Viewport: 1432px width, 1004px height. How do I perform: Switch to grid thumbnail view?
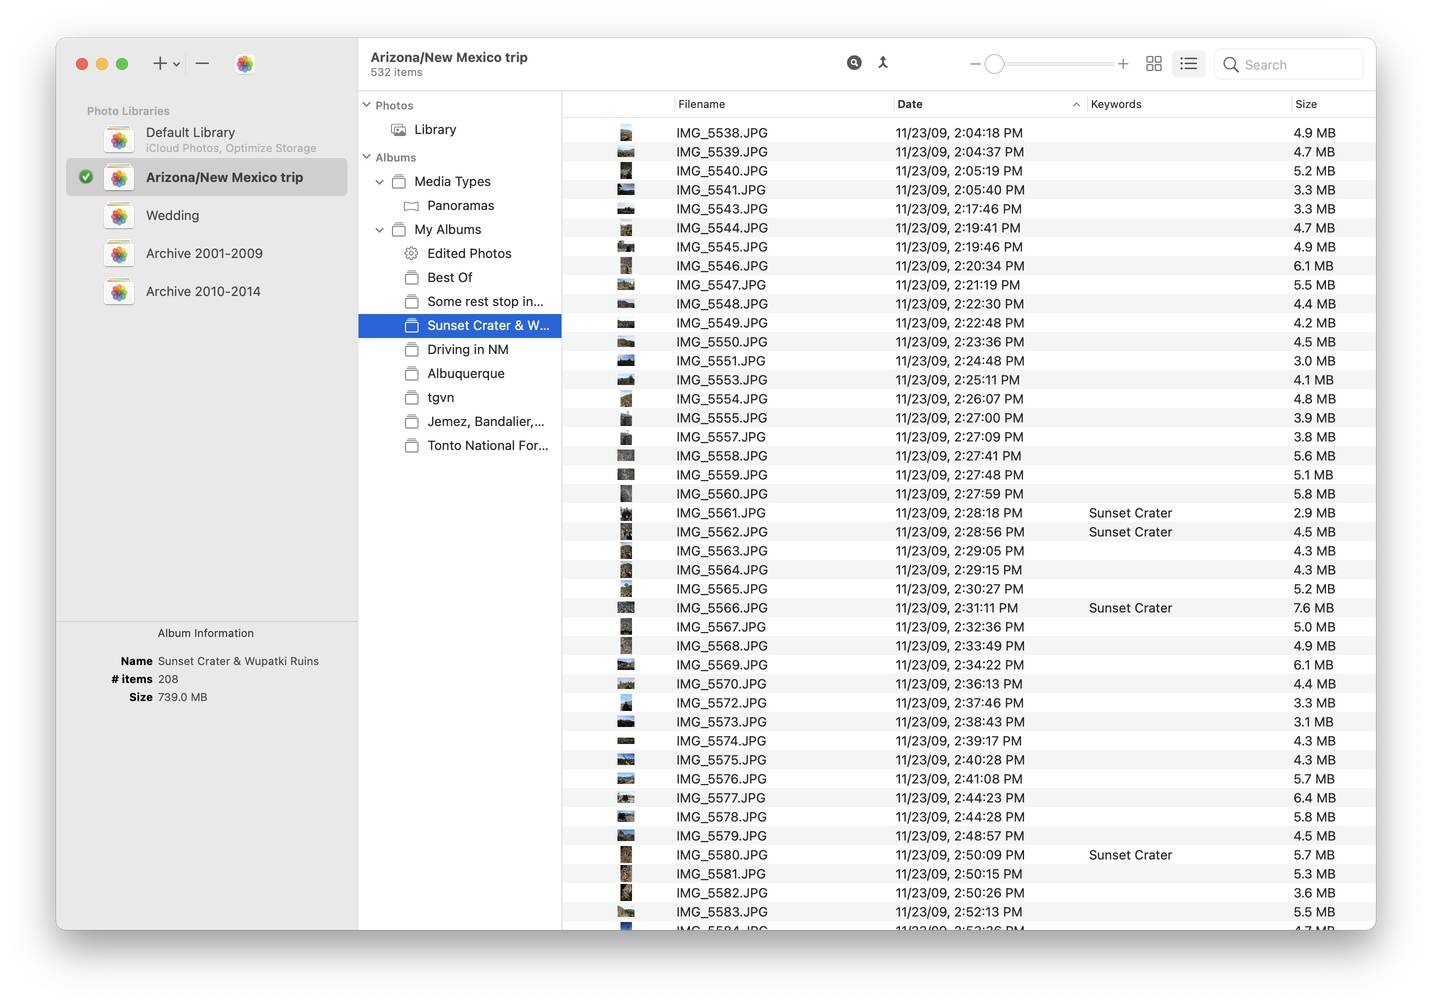tap(1153, 64)
